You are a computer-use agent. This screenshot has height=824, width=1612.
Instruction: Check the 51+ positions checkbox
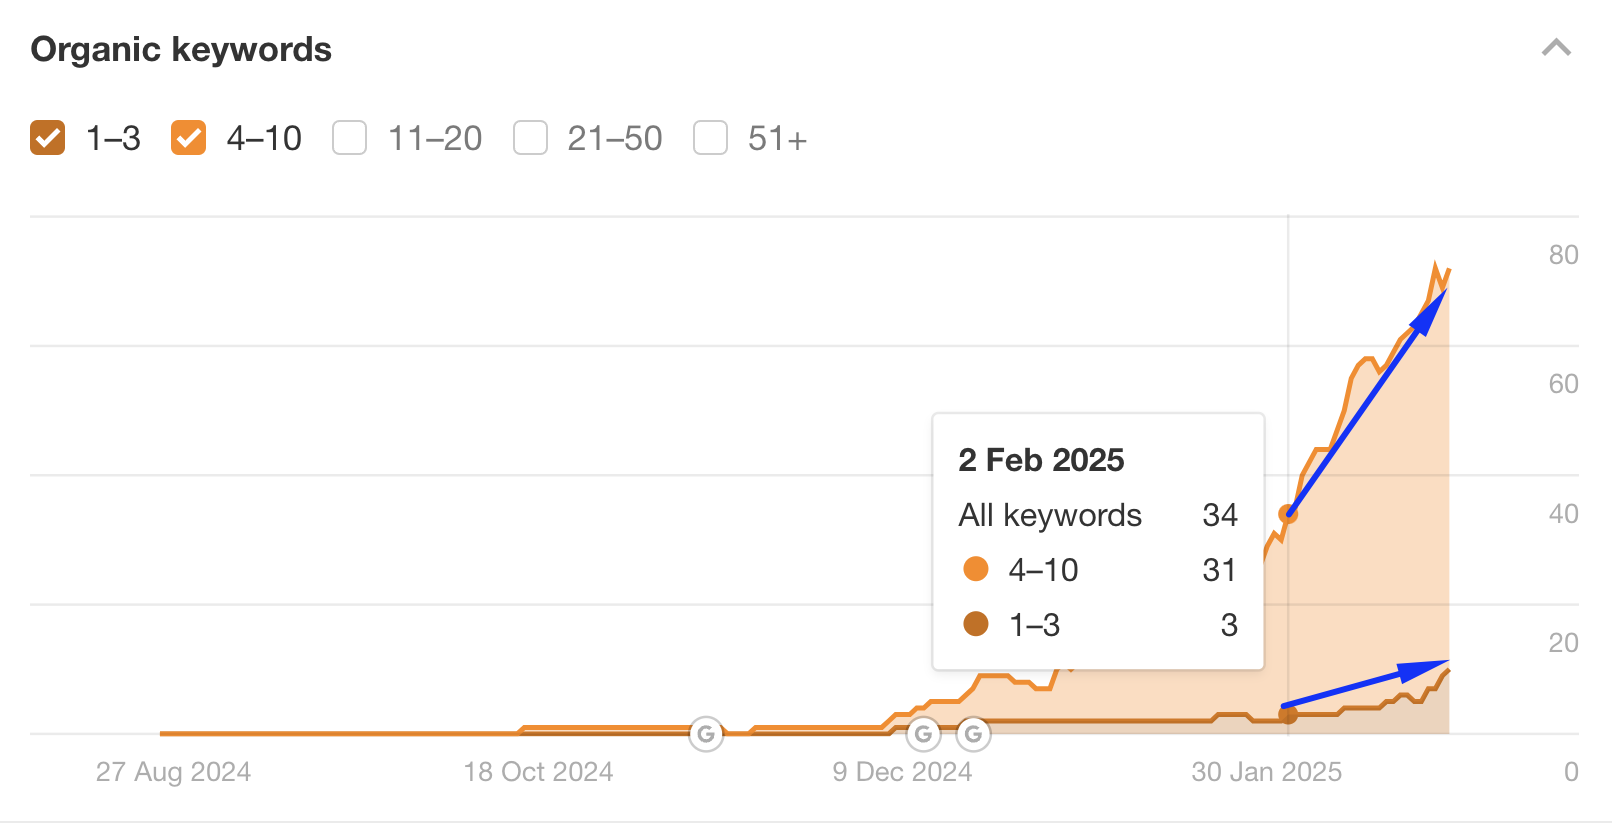pyautogui.click(x=710, y=138)
